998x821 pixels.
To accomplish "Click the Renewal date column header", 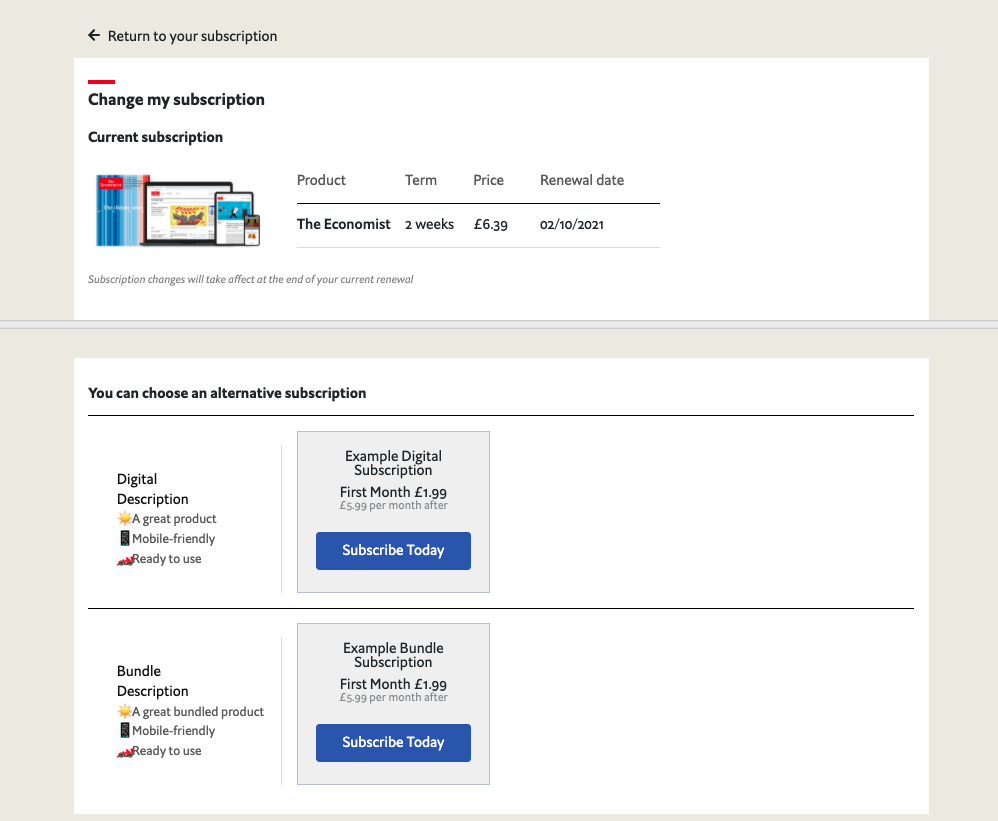I will (582, 180).
